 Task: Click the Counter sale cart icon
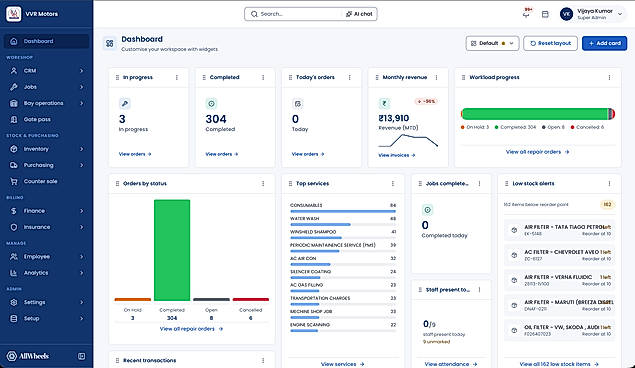(14, 181)
